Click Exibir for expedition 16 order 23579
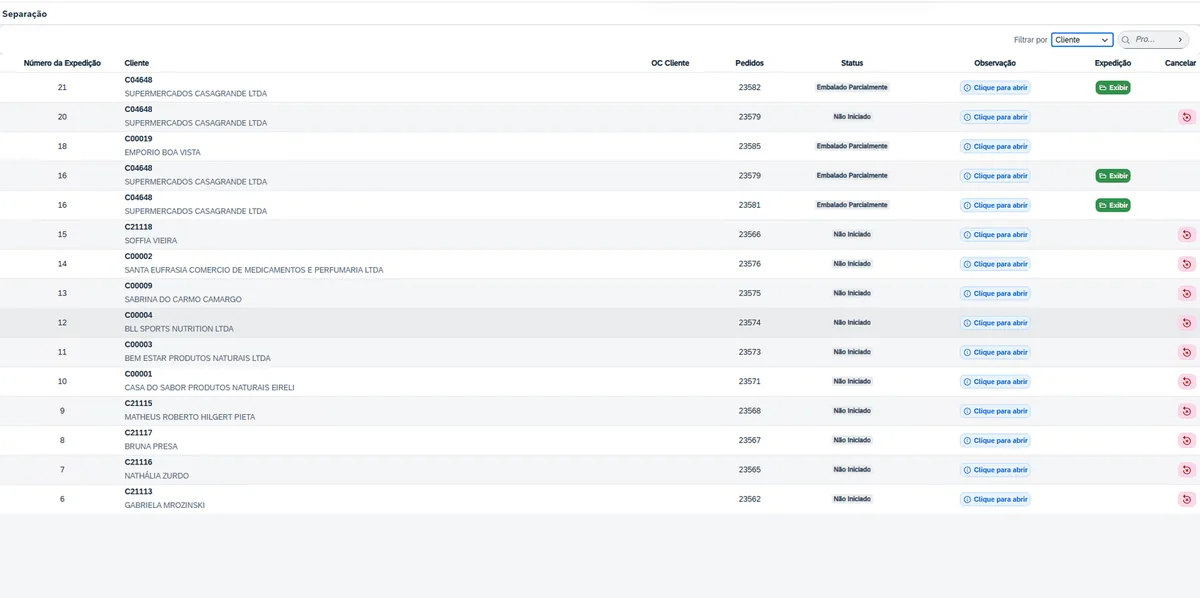1200x598 pixels. click(1113, 176)
